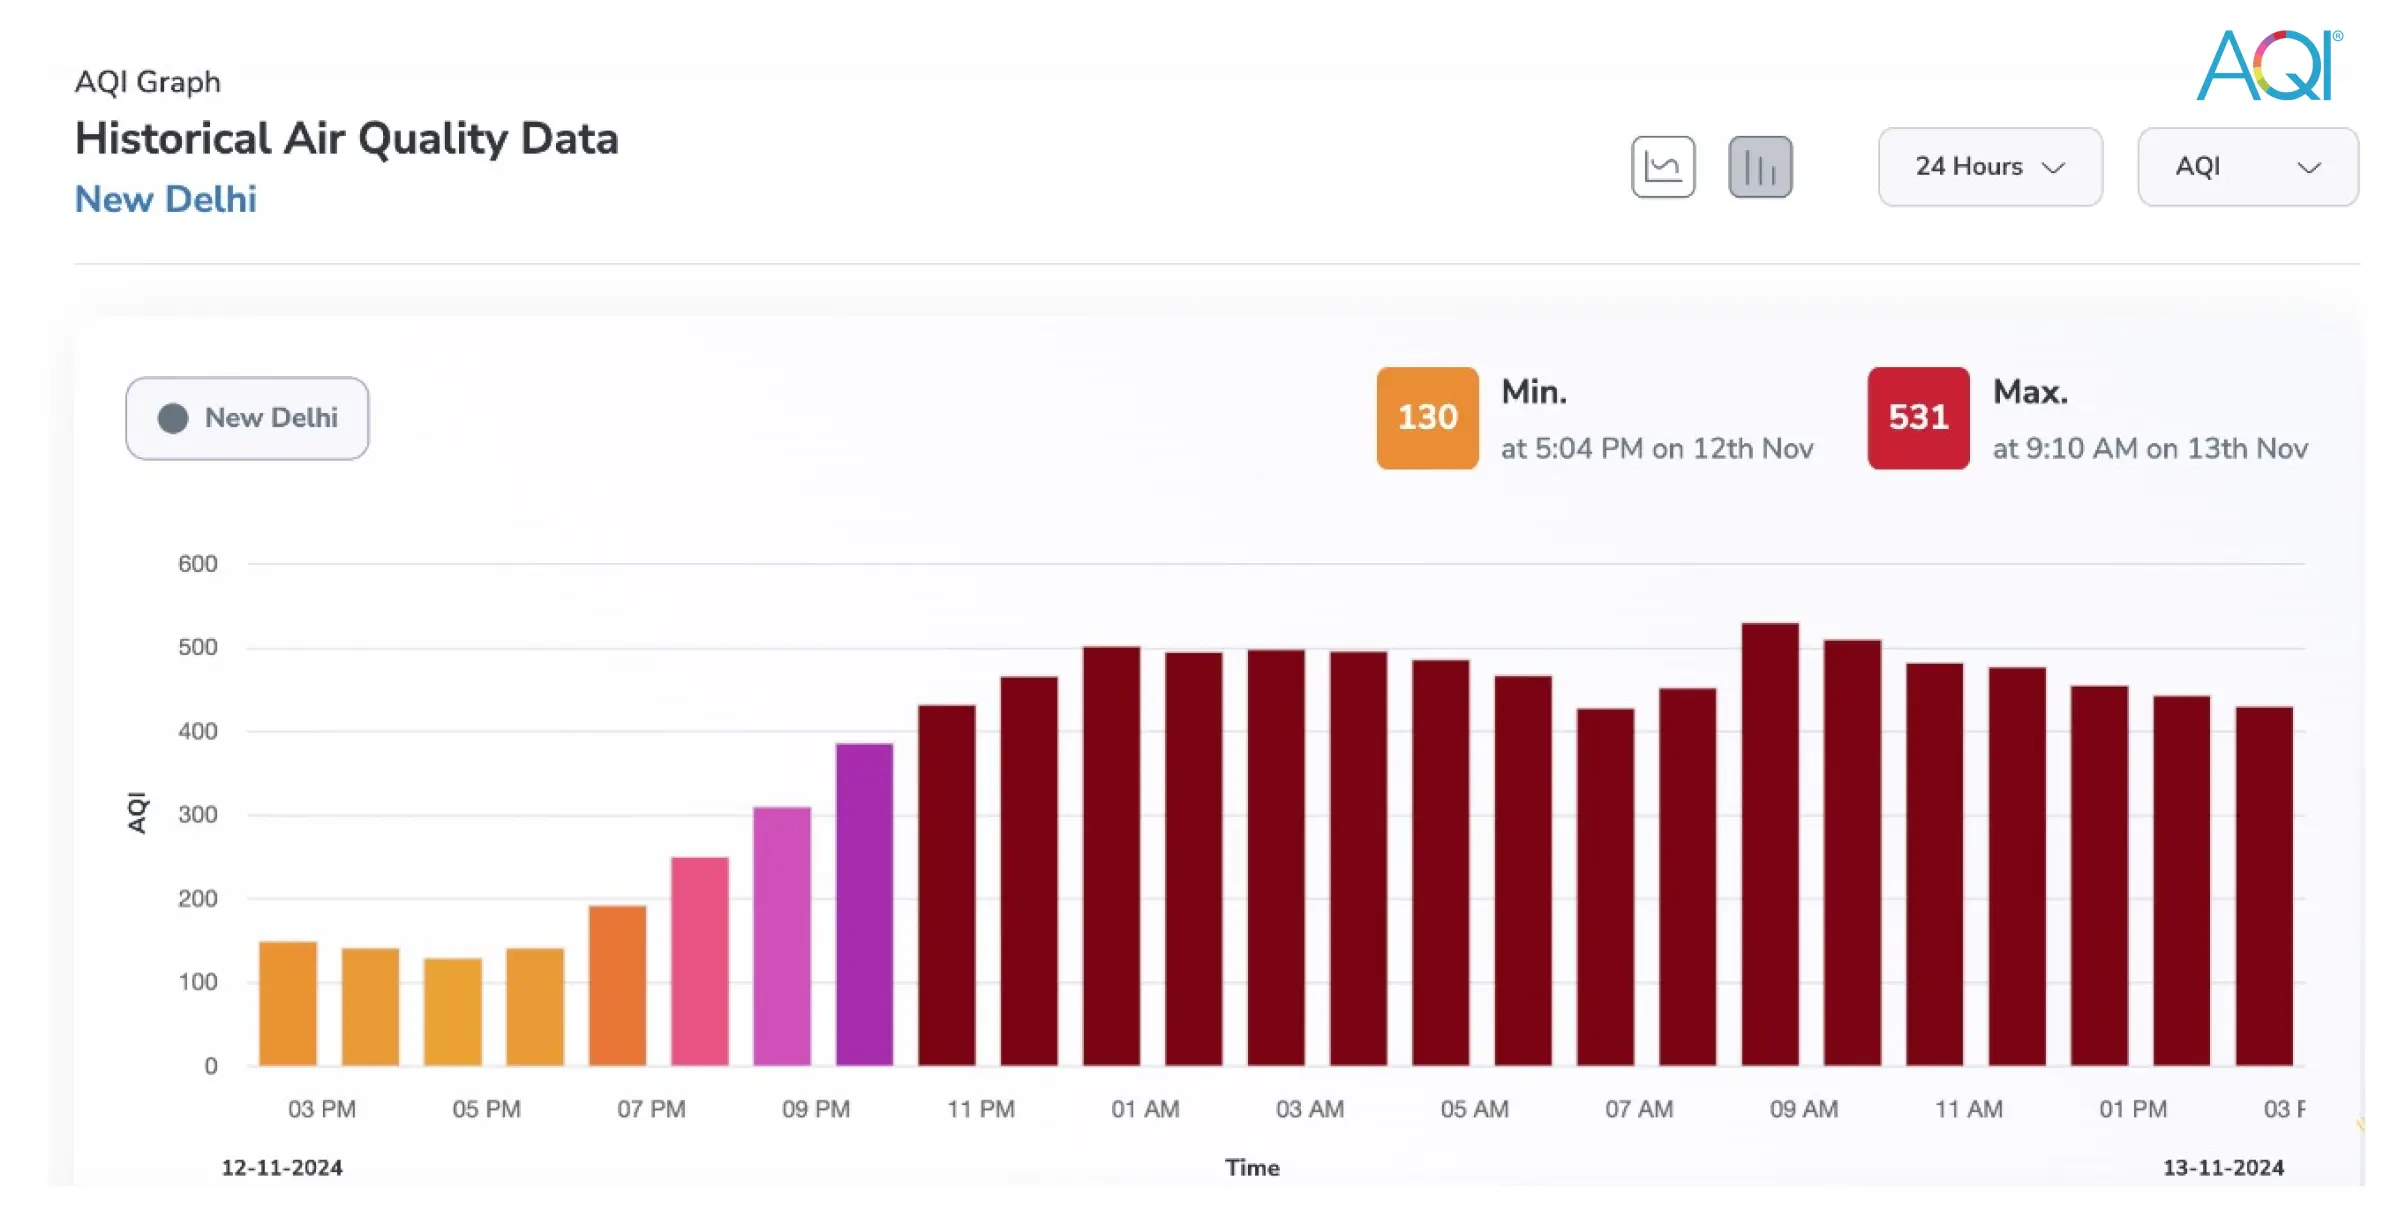Switch to line chart view icon
Image resolution: width=2408 pixels, height=1218 pixels.
pos(1667,166)
